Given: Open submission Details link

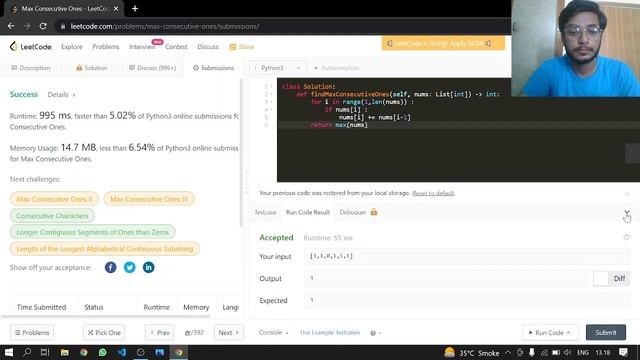Looking at the screenshot, I should (61, 95).
